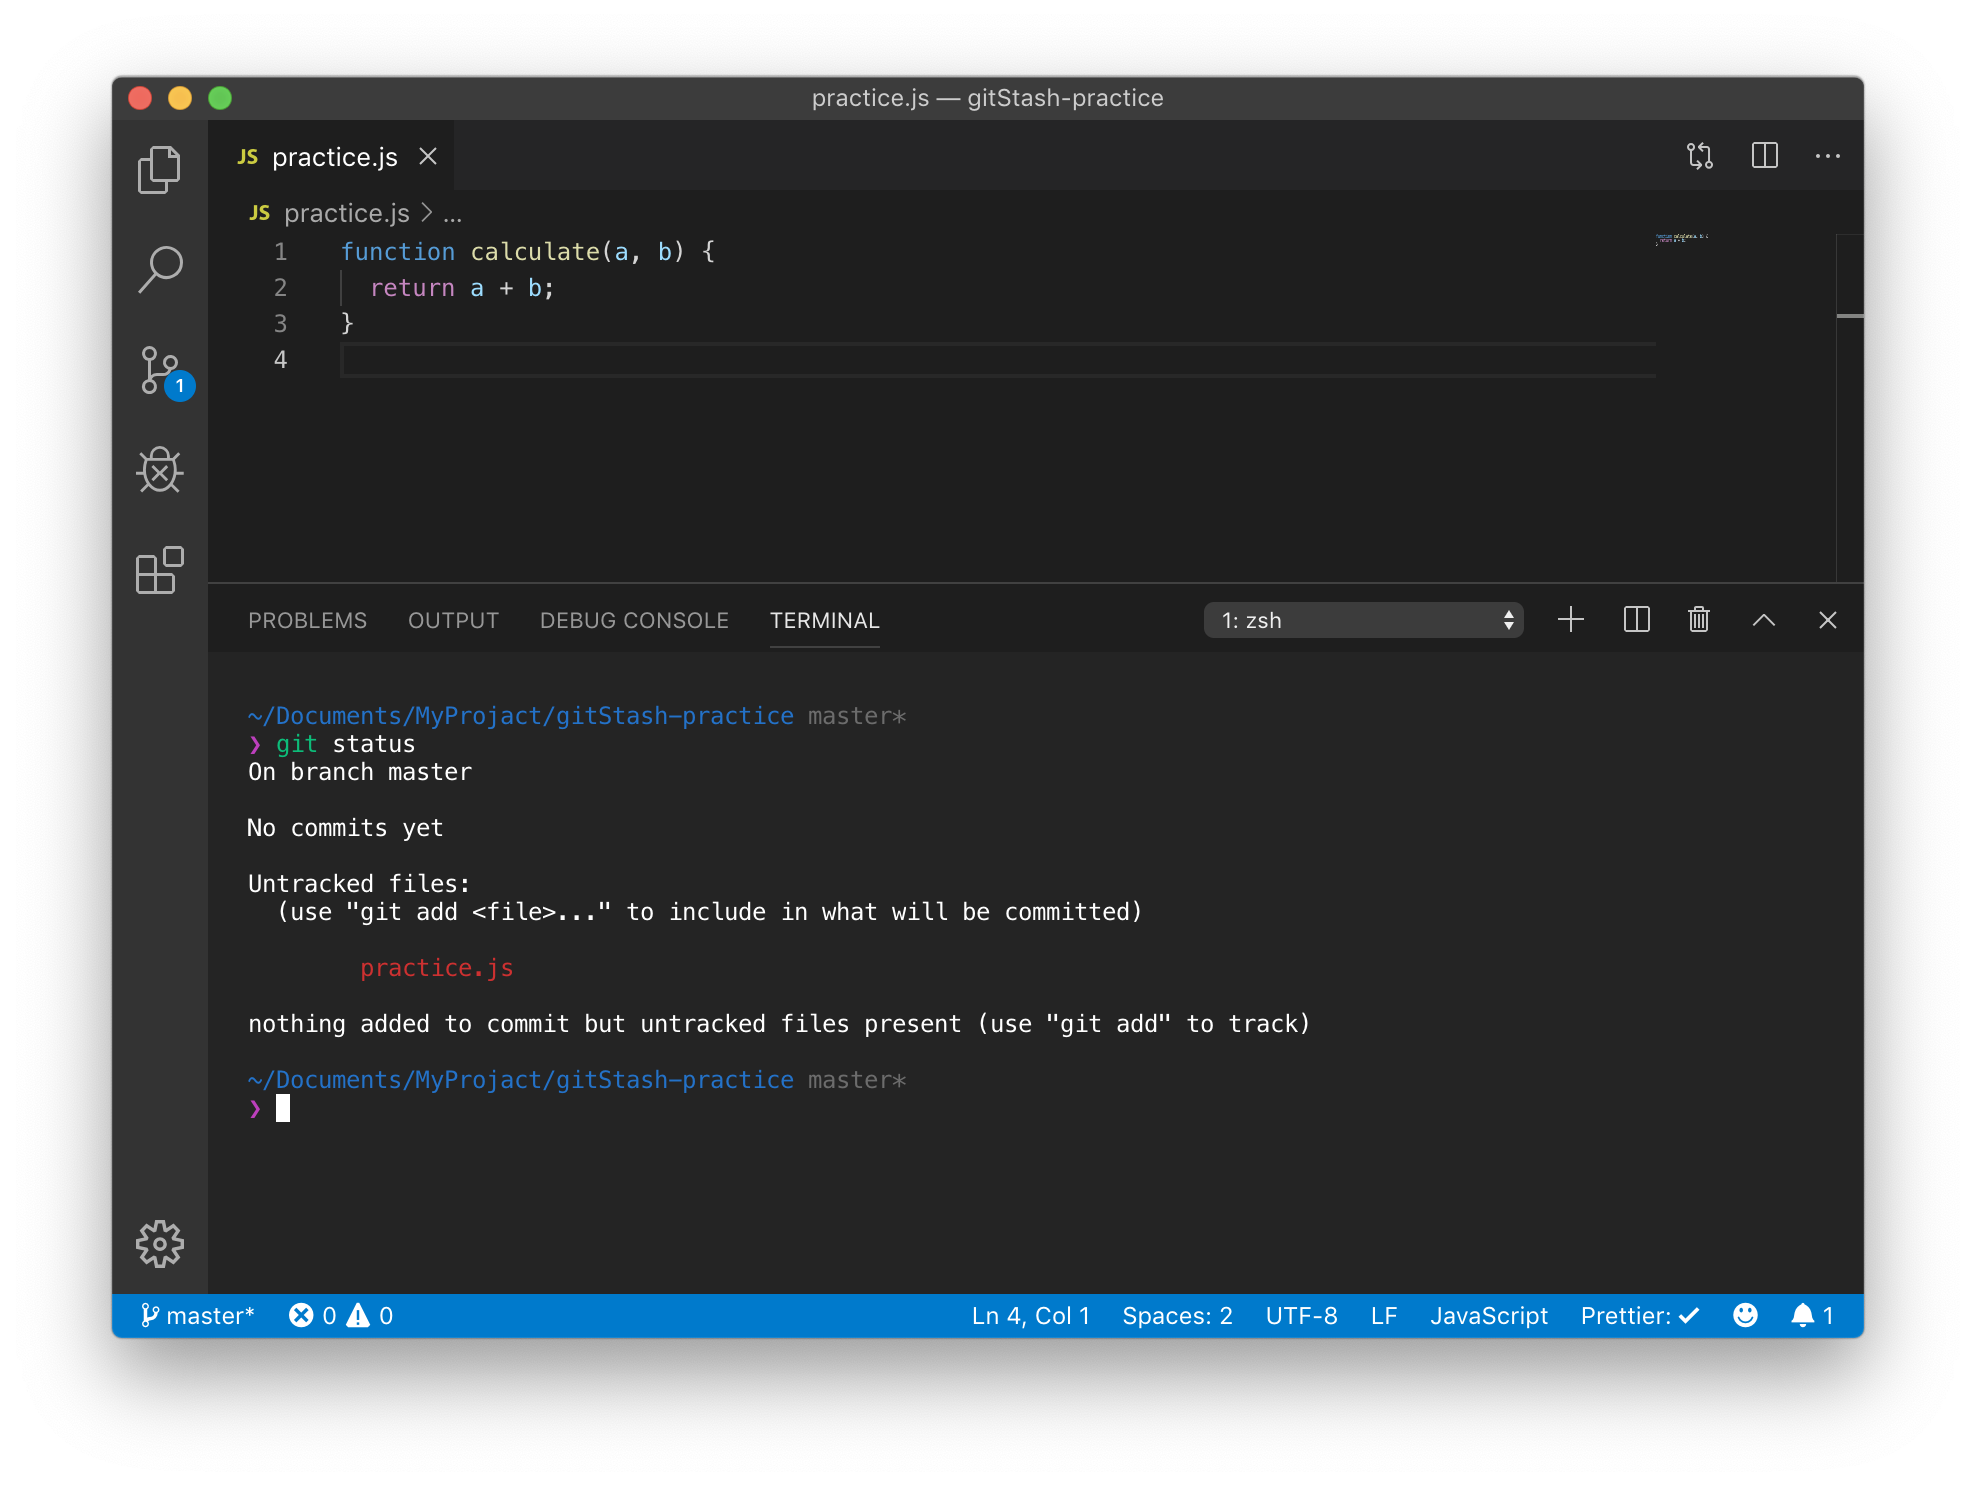Toggle the Prettier status indicator
Image resolution: width=1976 pixels, height=1486 pixels.
point(1639,1315)
